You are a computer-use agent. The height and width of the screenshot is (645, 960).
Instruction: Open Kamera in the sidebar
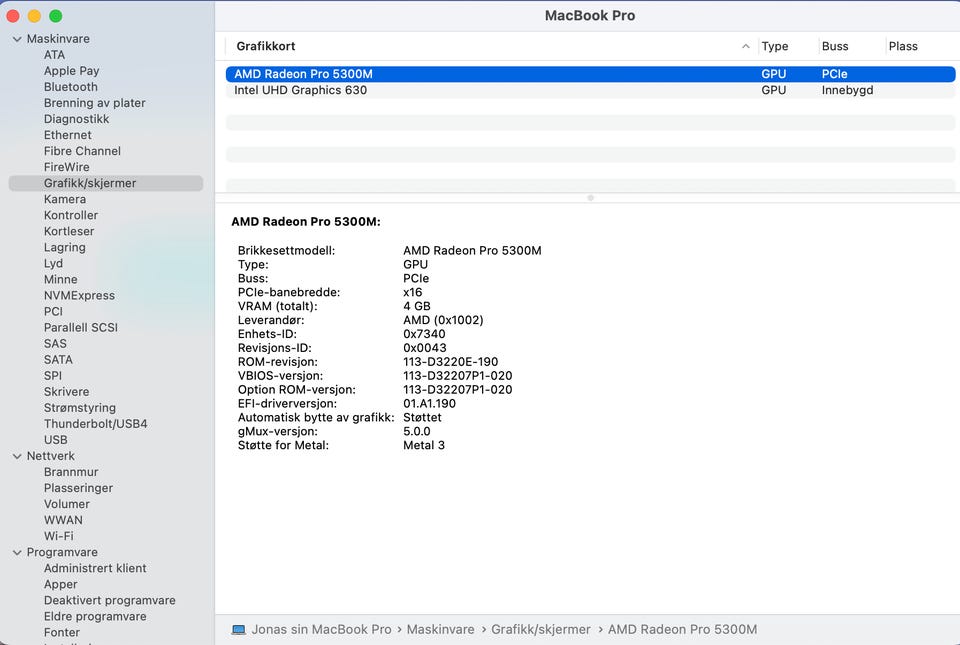(64, 199)
